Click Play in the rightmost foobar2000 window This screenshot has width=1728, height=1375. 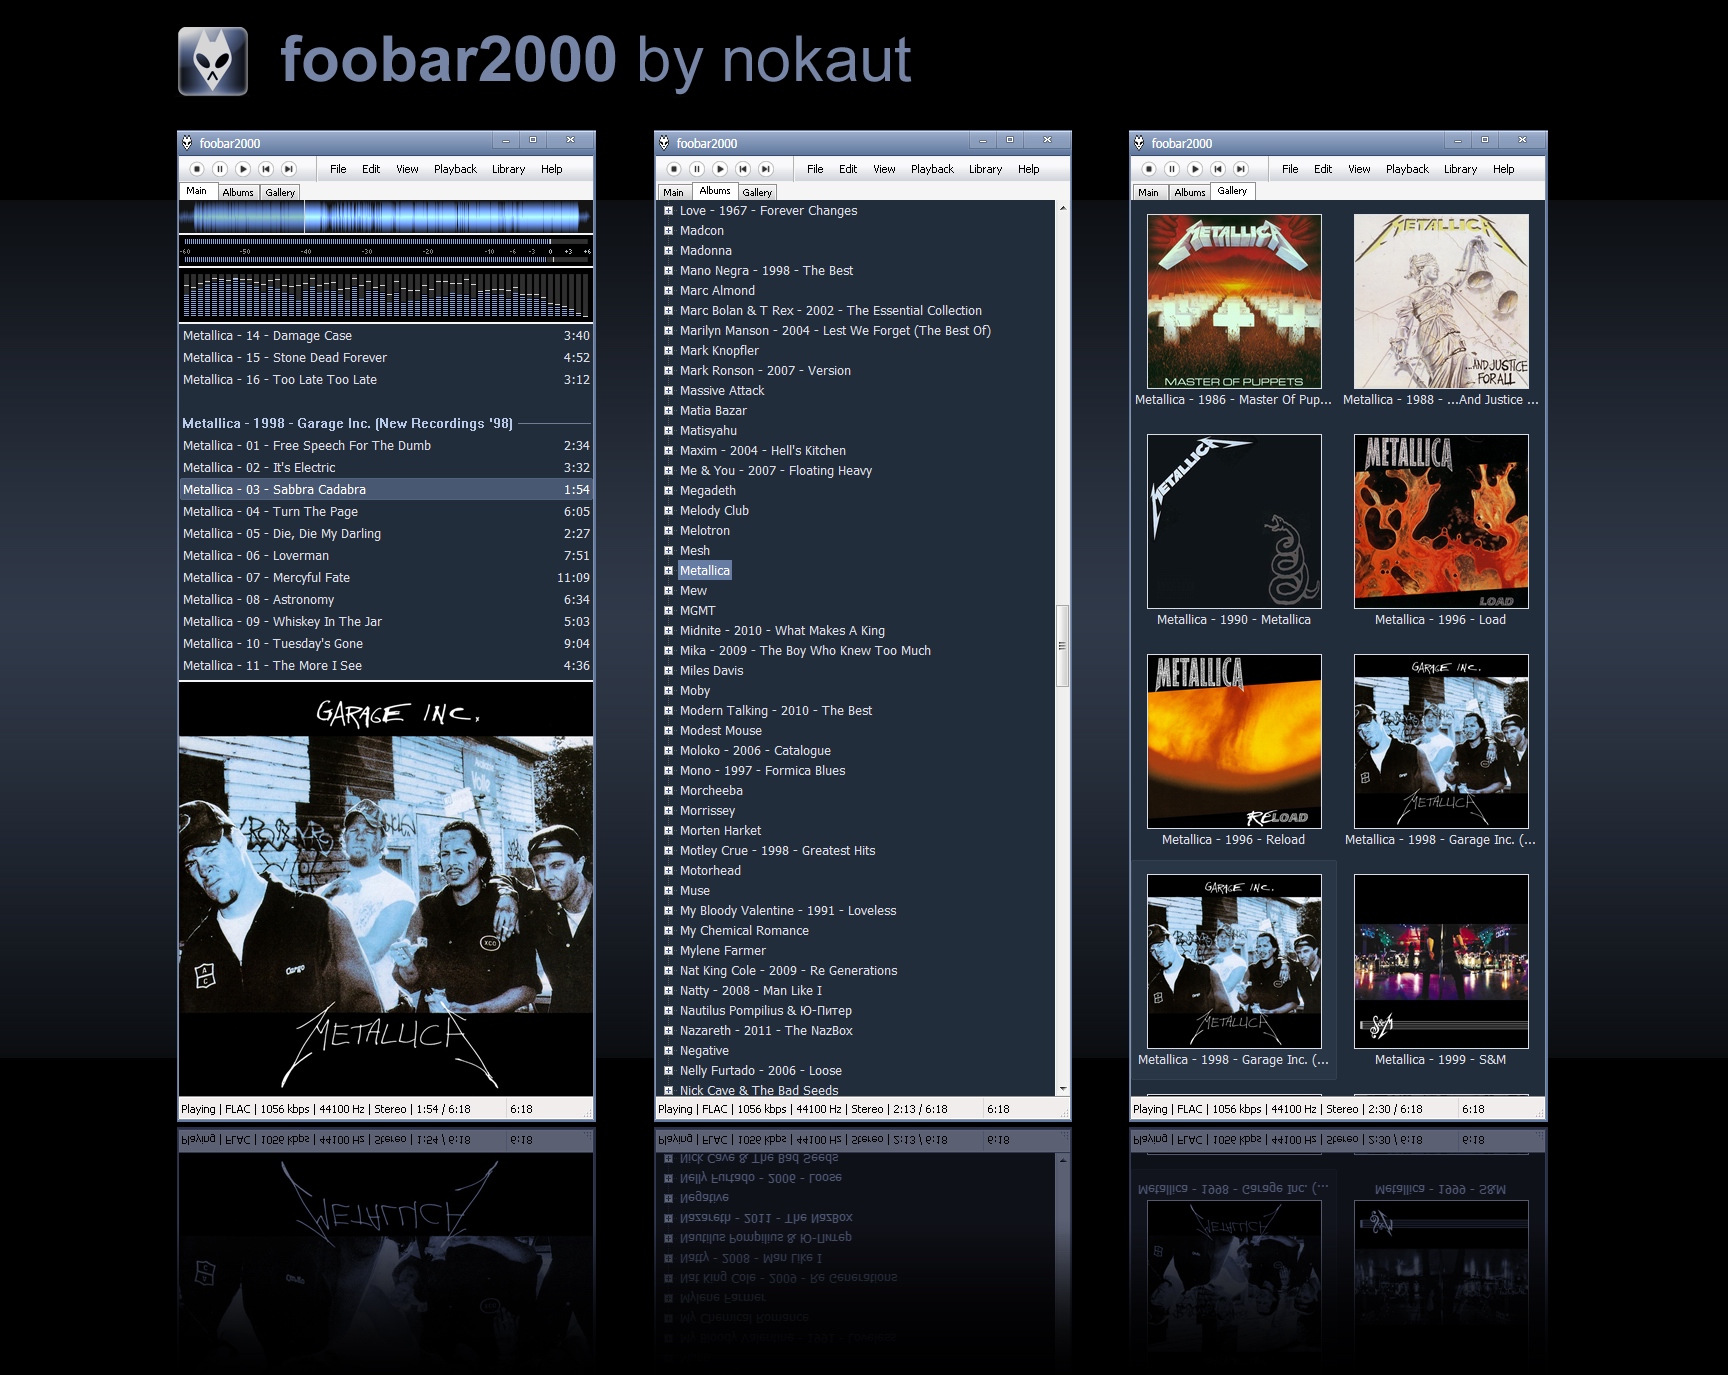1195,169
